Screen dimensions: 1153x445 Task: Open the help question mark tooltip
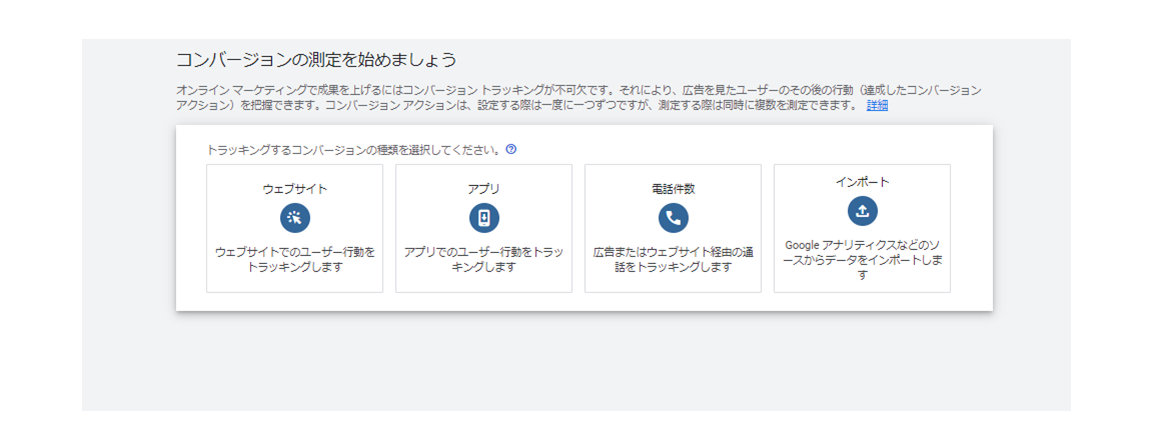click(511, 150)
